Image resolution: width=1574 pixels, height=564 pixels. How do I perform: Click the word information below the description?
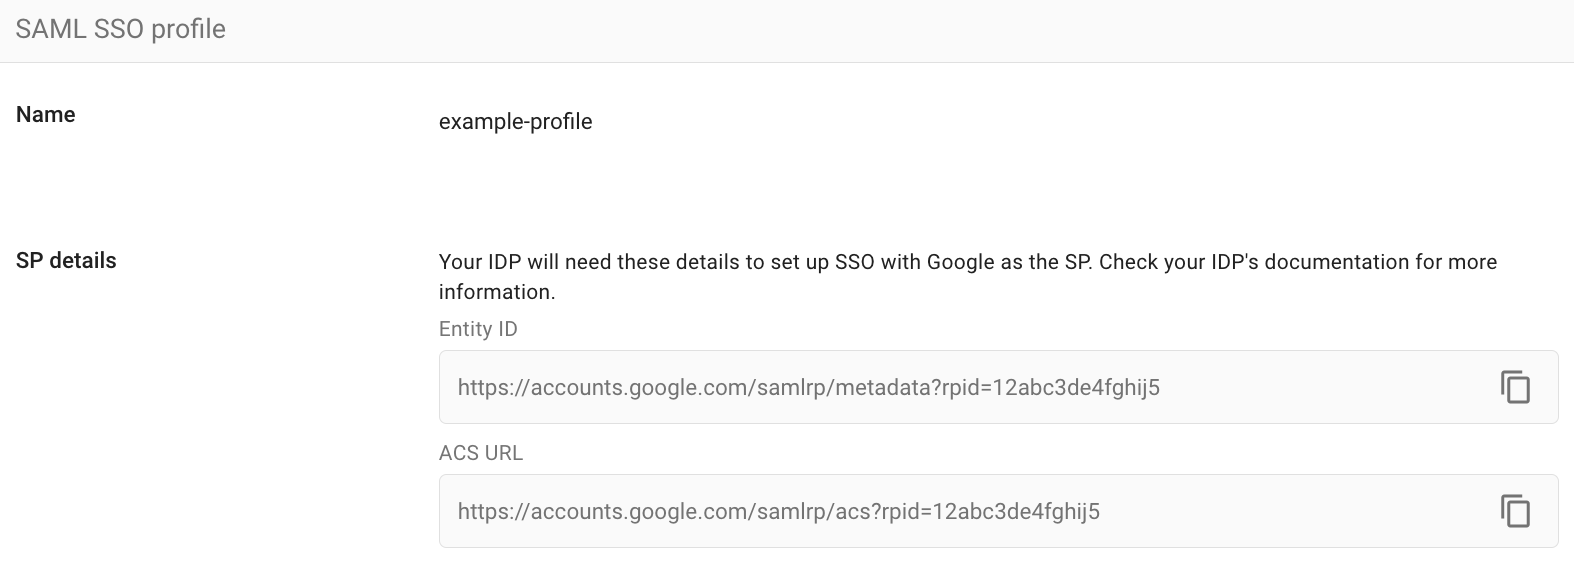pyautogui.click(x=495, y=292)
